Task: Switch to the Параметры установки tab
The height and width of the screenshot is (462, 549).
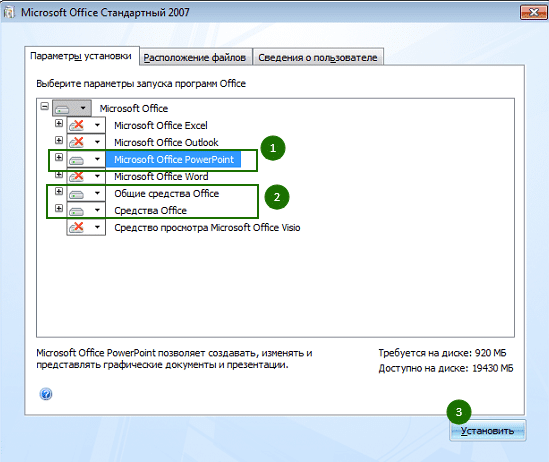Action: click(81, 56)
